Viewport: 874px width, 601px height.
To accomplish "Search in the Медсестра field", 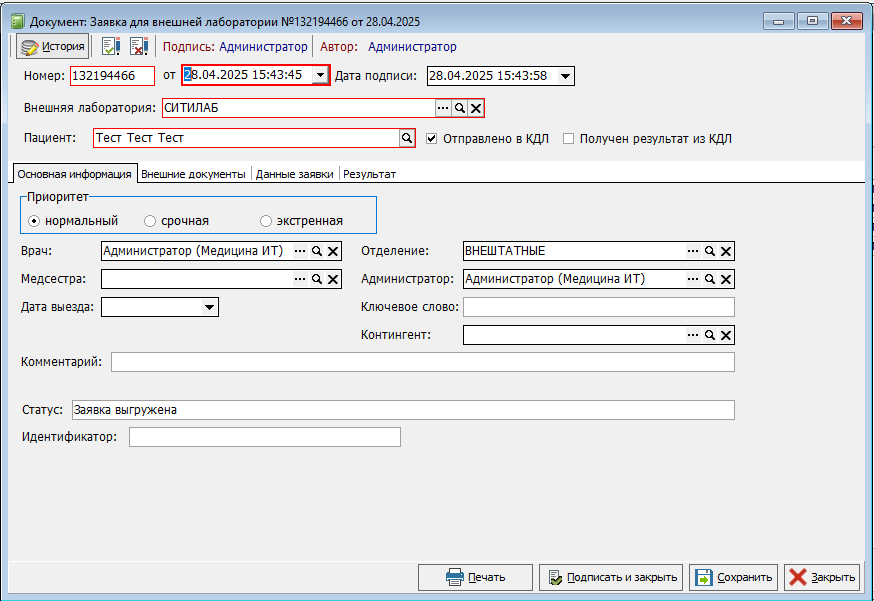I will click(x=316, y=279).
